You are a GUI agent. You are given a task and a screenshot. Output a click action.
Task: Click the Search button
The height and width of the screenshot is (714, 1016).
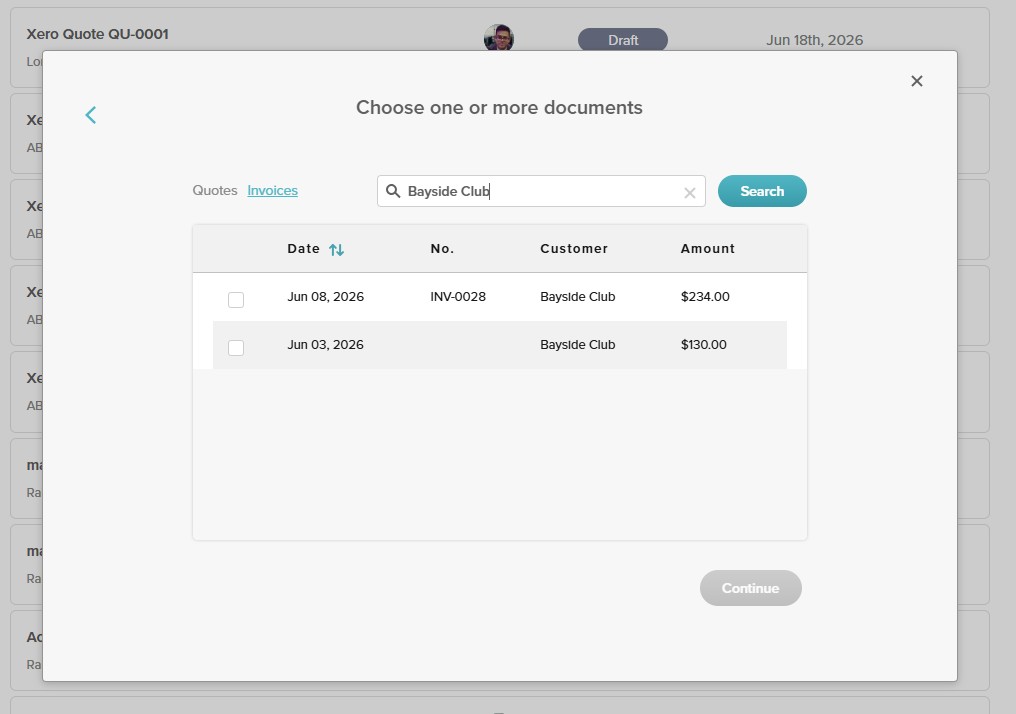[x=762, y=191]
